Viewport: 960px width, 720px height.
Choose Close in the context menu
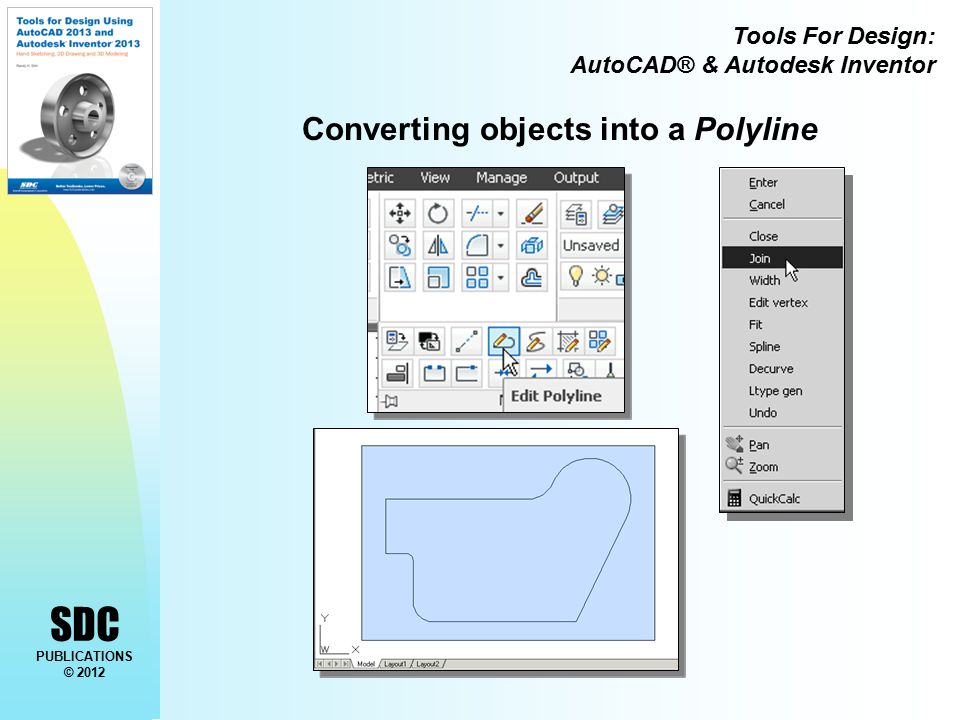point(782,236)
